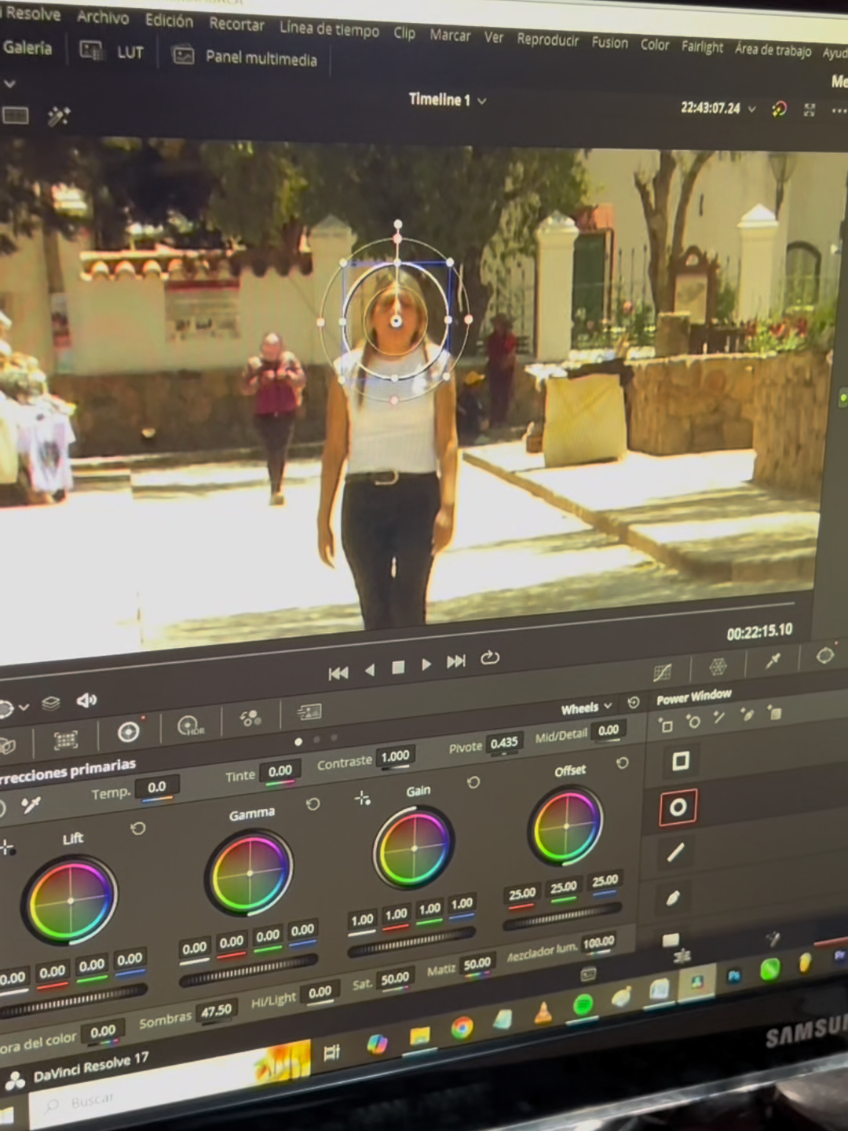Open the viewer three-dots options menu
This screenshot has width=848, height=1131.
[x=838, y=111]
